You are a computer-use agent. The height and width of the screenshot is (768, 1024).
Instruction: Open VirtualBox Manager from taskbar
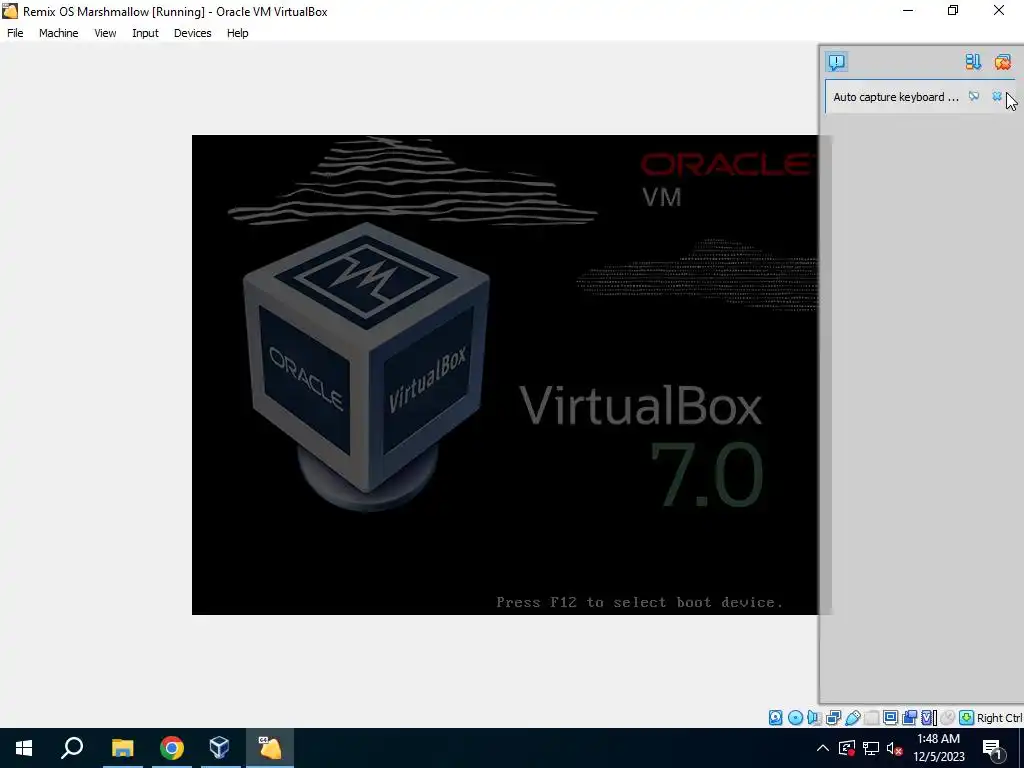pos(220,748)
